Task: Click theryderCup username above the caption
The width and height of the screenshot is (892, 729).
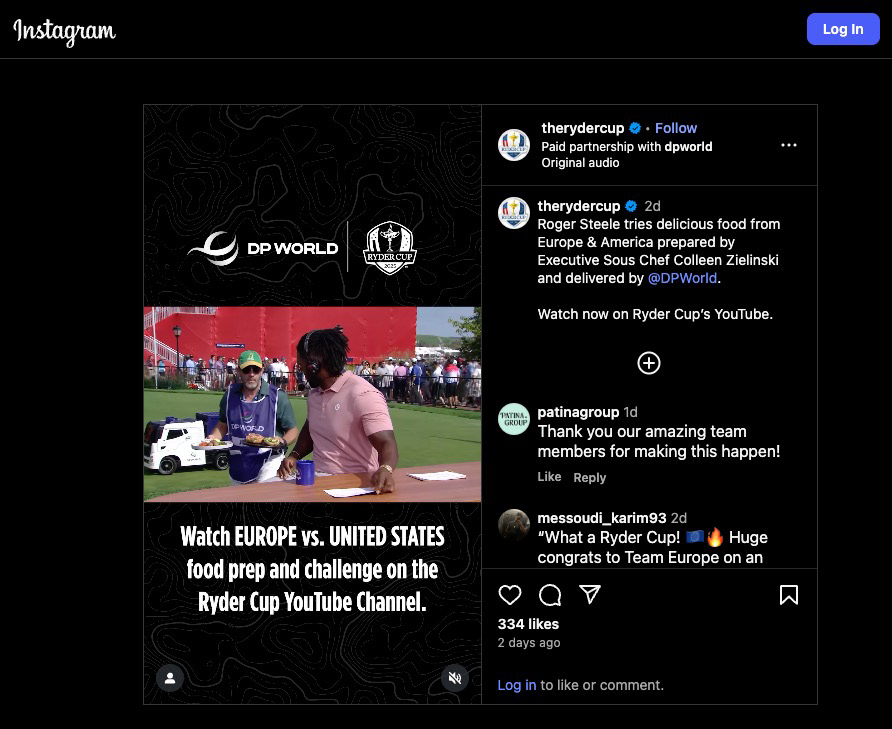Action: click(579, 206)
